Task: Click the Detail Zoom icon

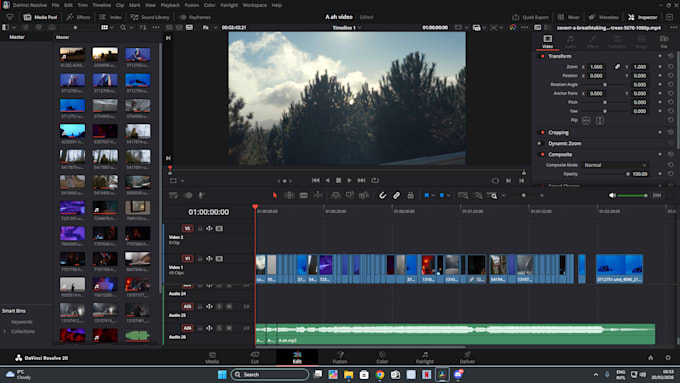Action: [x=478, y=196]
